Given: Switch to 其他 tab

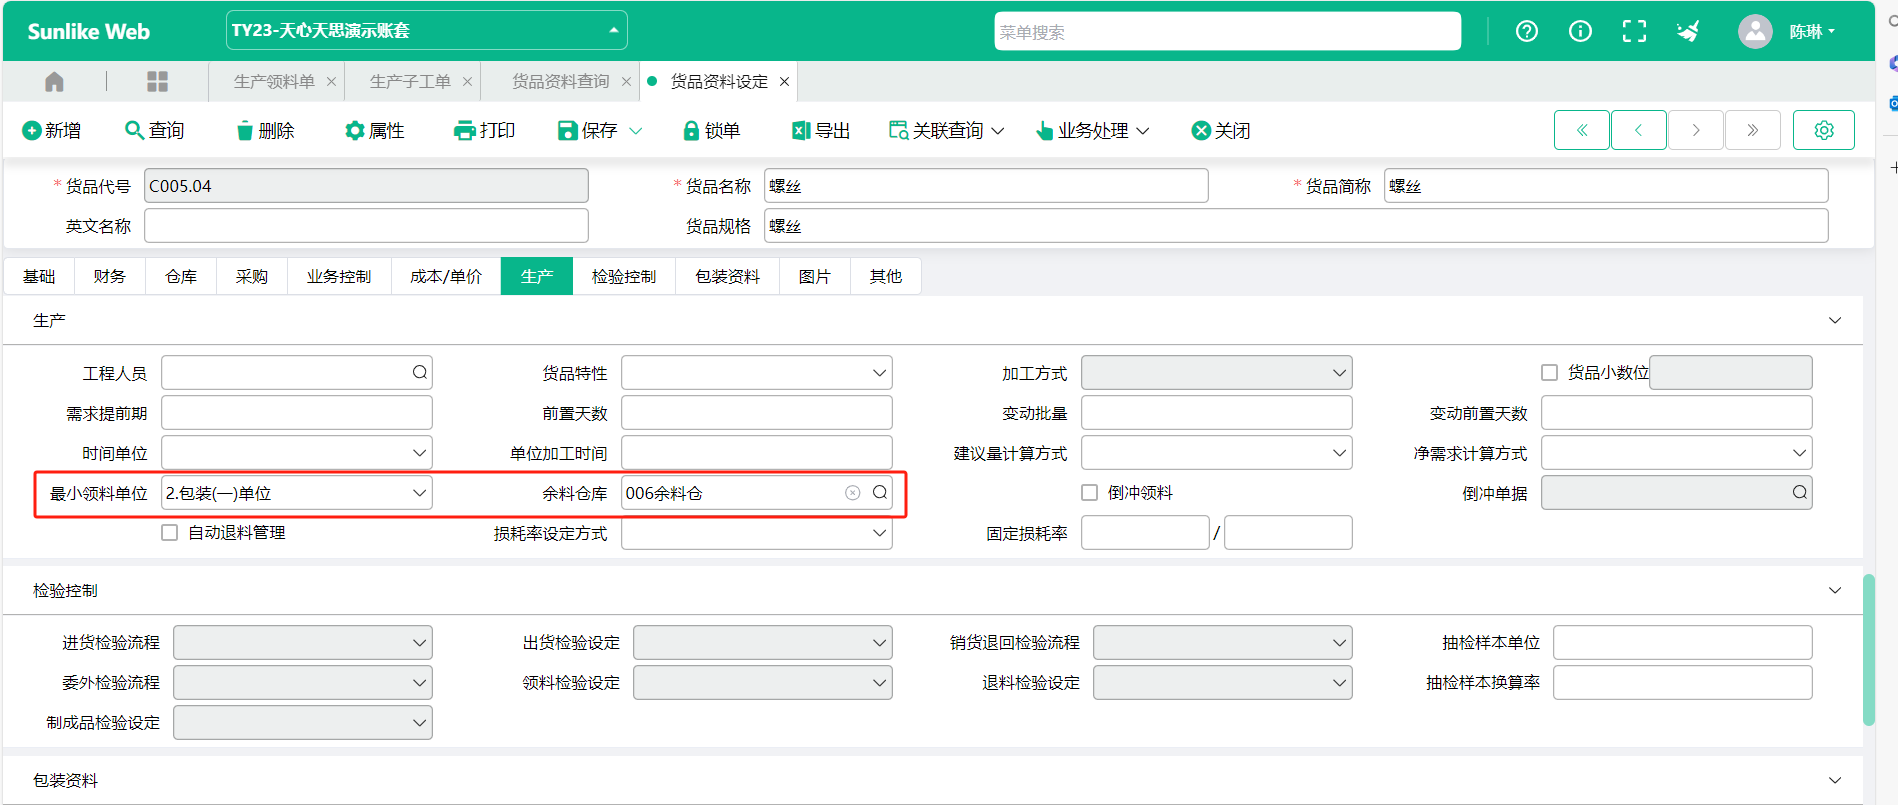Looking at the screenshot, I should coord(886,276).
